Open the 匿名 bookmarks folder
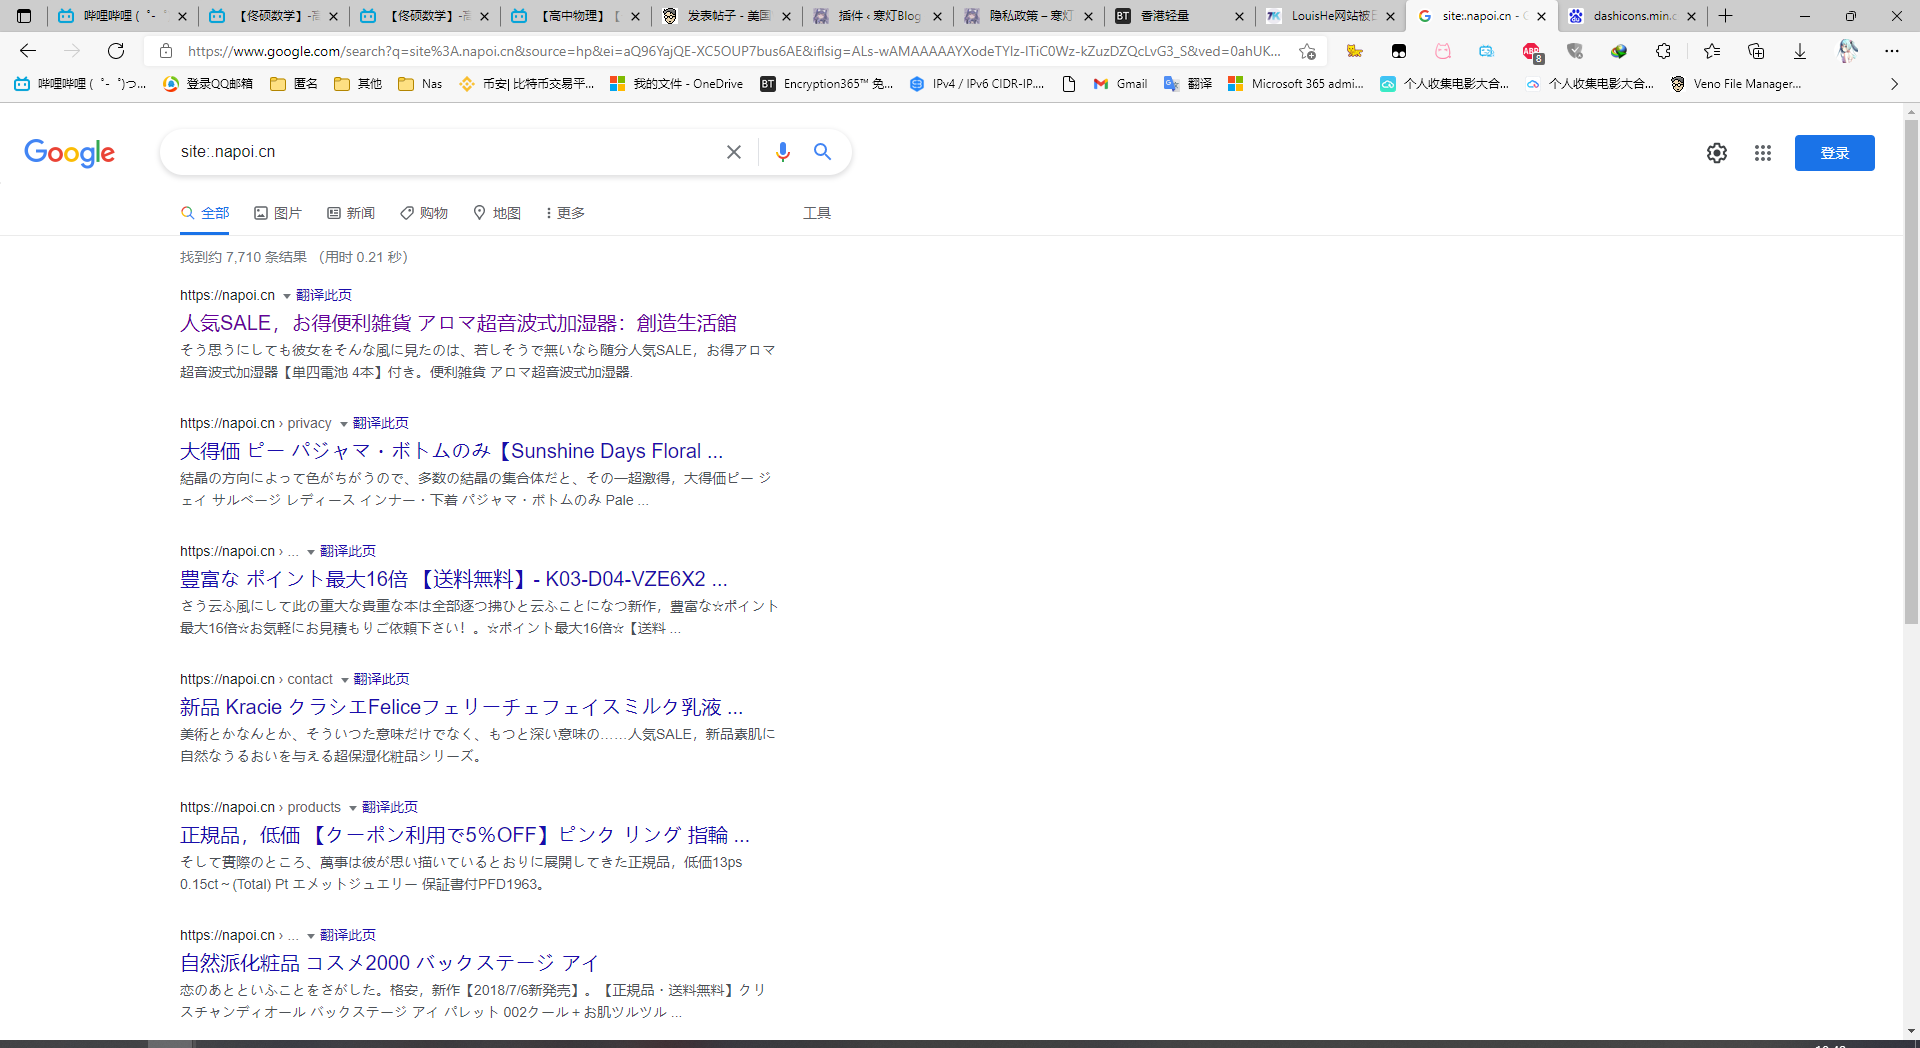The image size is (1920, 1048). click(x=294, y=84)
